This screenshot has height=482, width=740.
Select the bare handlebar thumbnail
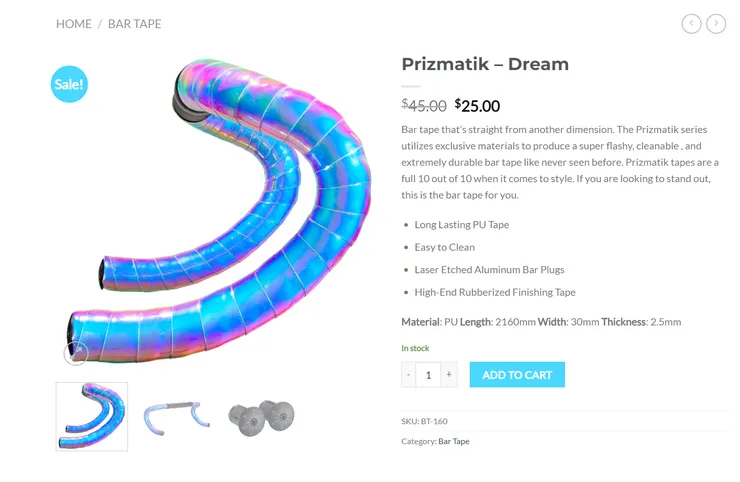[x=177, y=417]
